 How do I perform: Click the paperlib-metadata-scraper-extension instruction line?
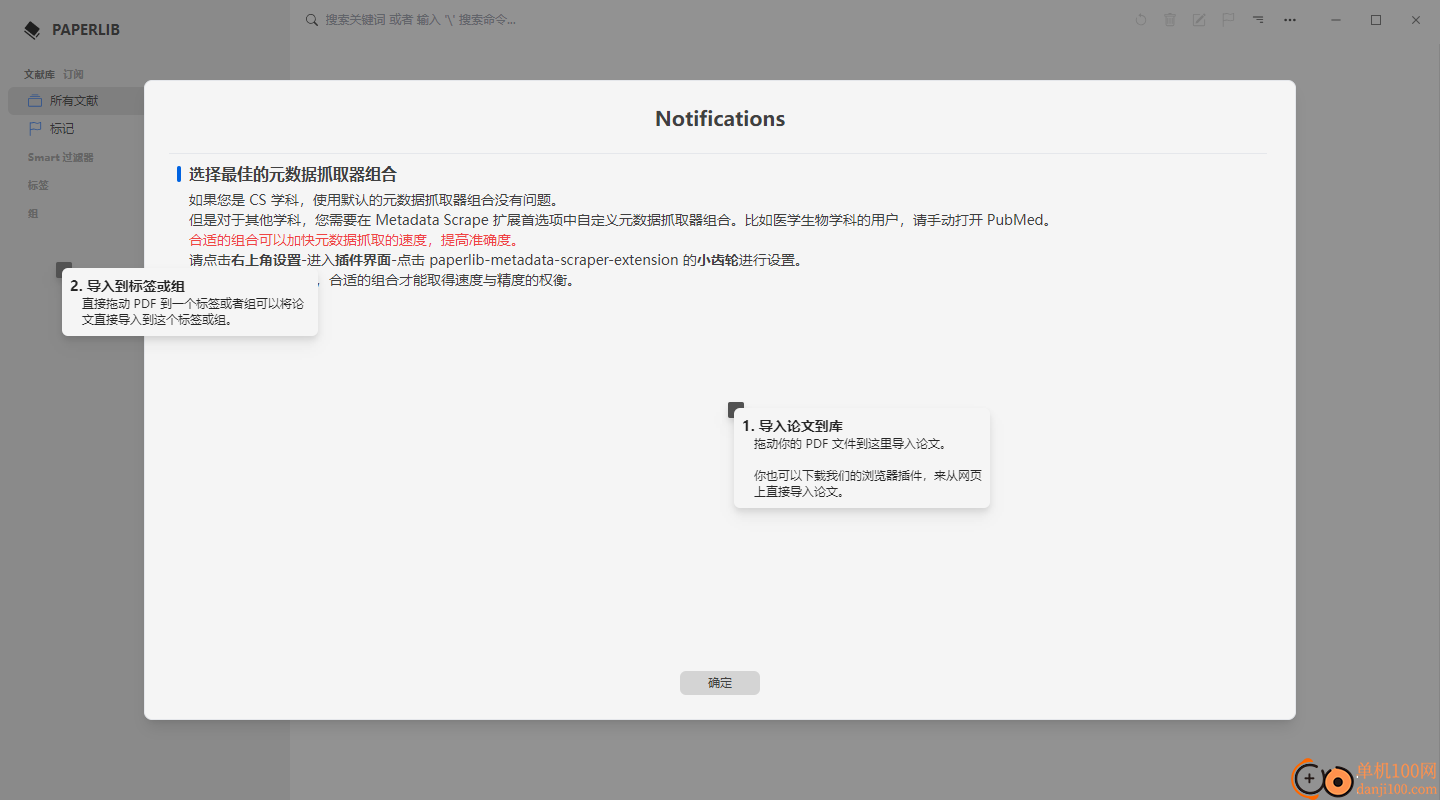(x=496, y=260)
